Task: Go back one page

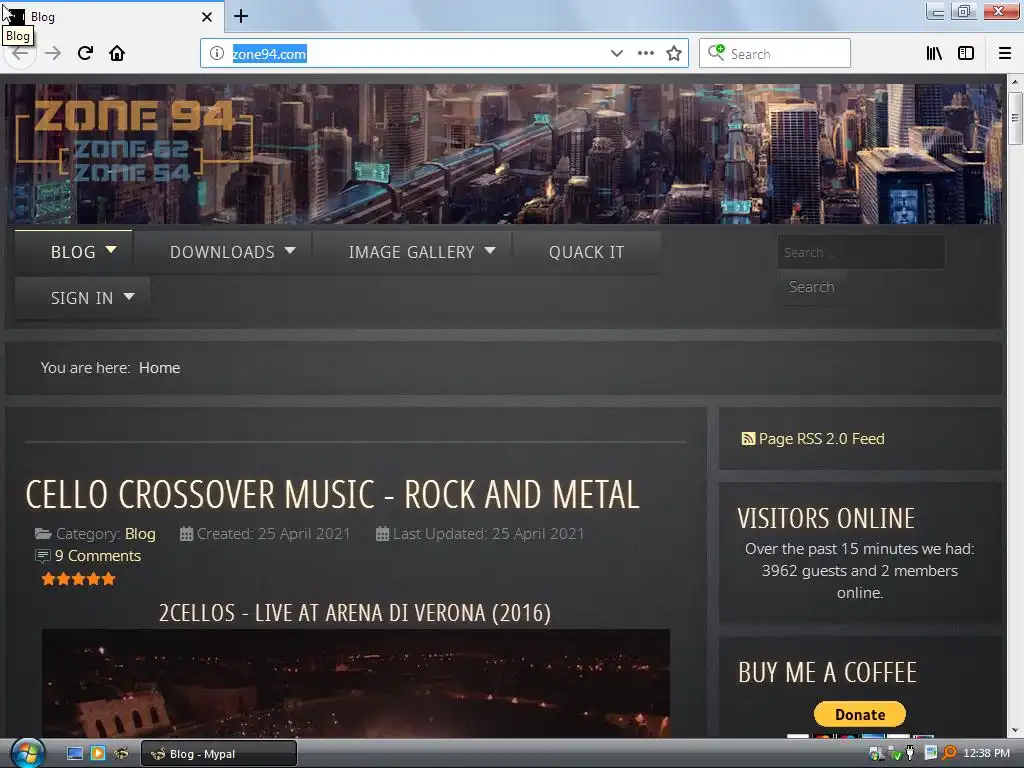Action: (20, 53)
